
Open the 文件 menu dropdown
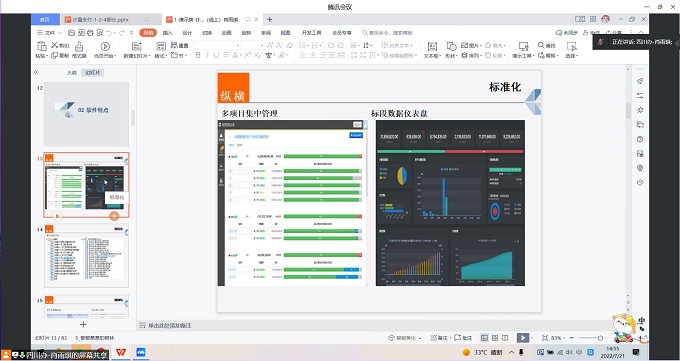coord(49,33)
